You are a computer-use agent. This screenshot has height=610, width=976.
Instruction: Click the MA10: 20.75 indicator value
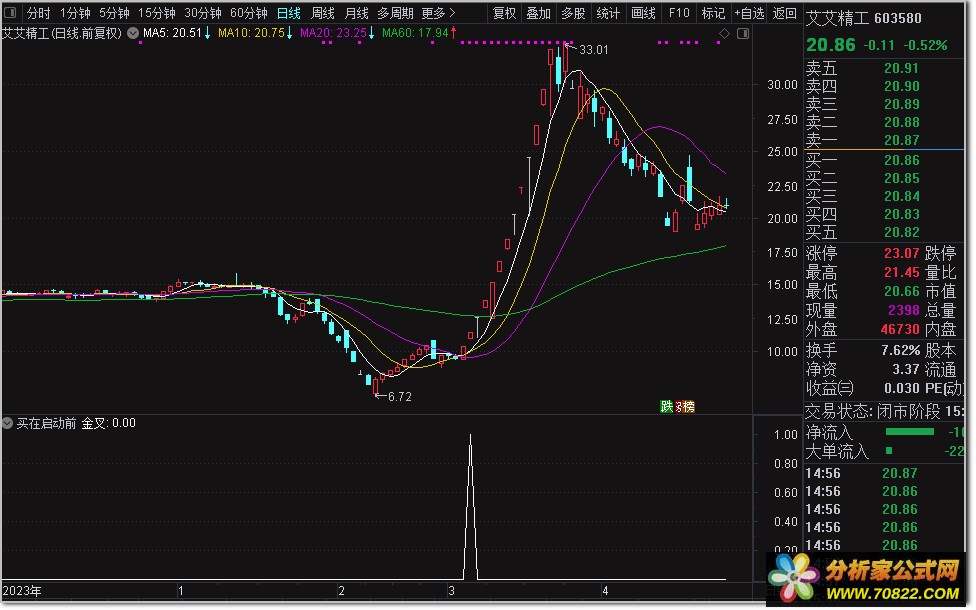click(255, 33)
